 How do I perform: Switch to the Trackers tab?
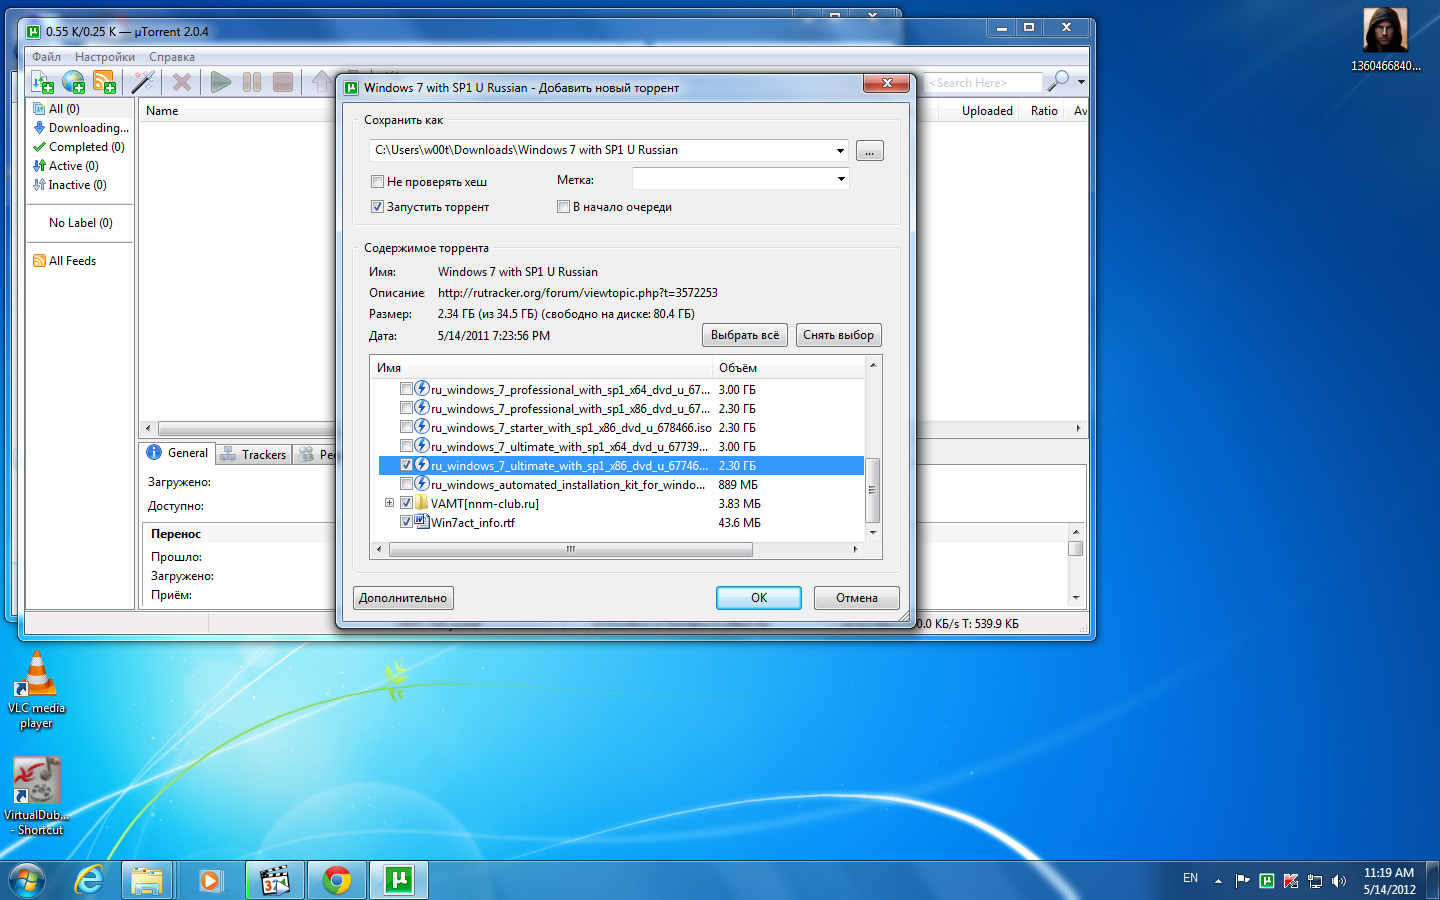(254, 454)
